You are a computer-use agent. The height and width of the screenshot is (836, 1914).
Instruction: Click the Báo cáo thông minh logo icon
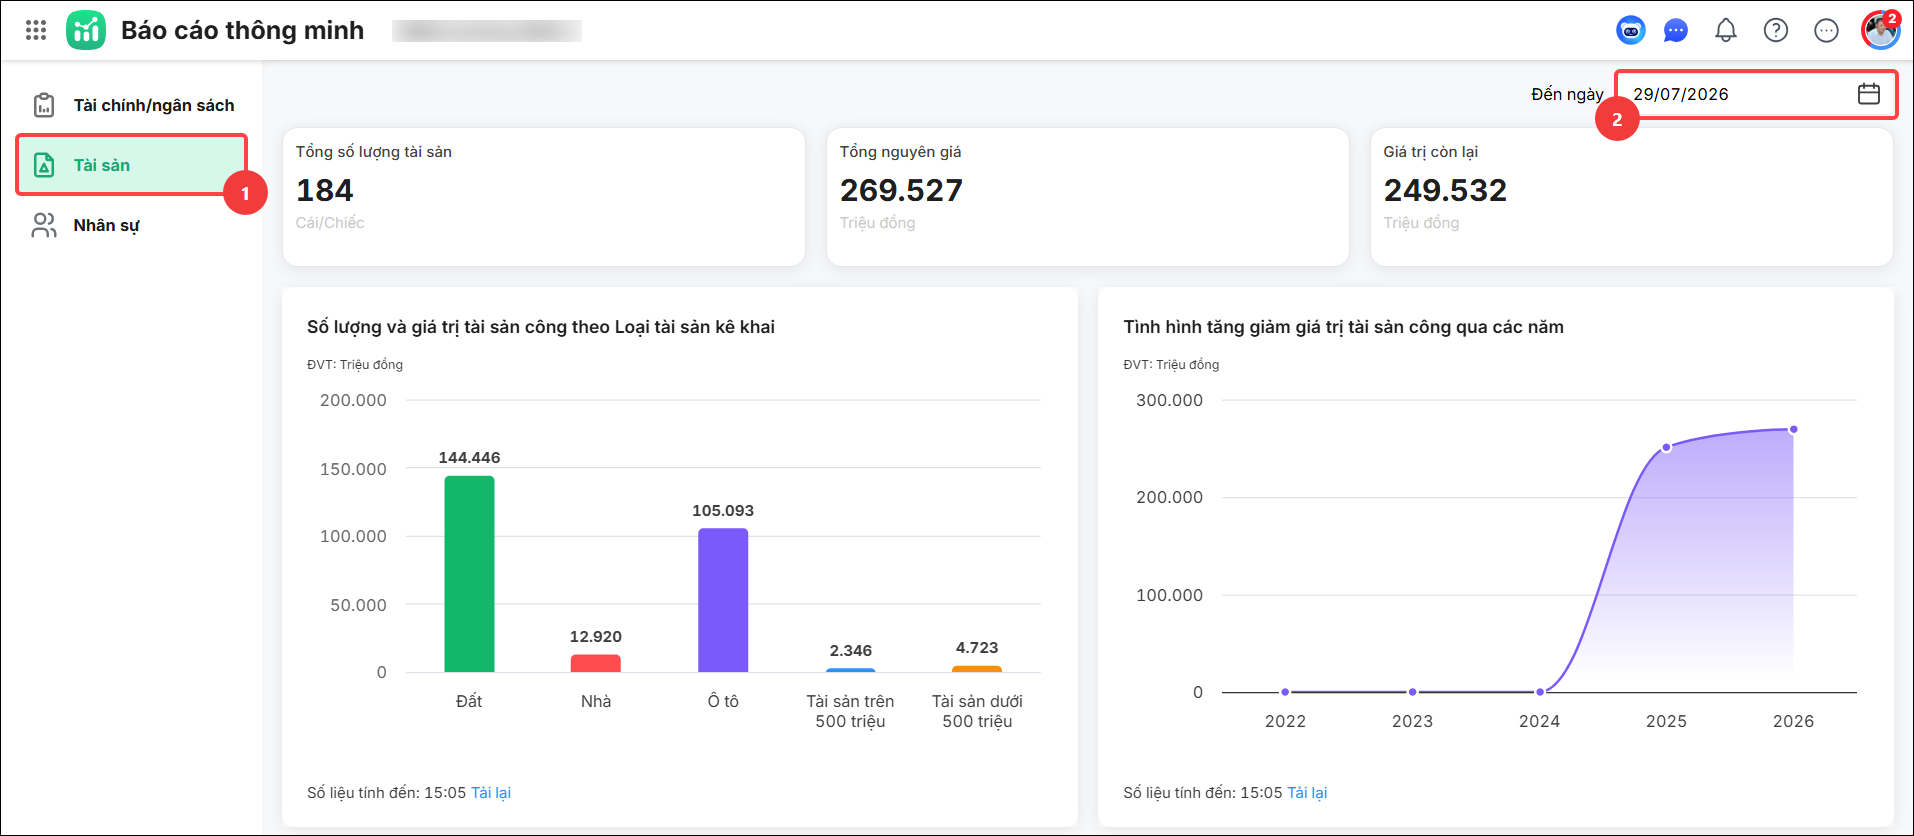(86, 30)
